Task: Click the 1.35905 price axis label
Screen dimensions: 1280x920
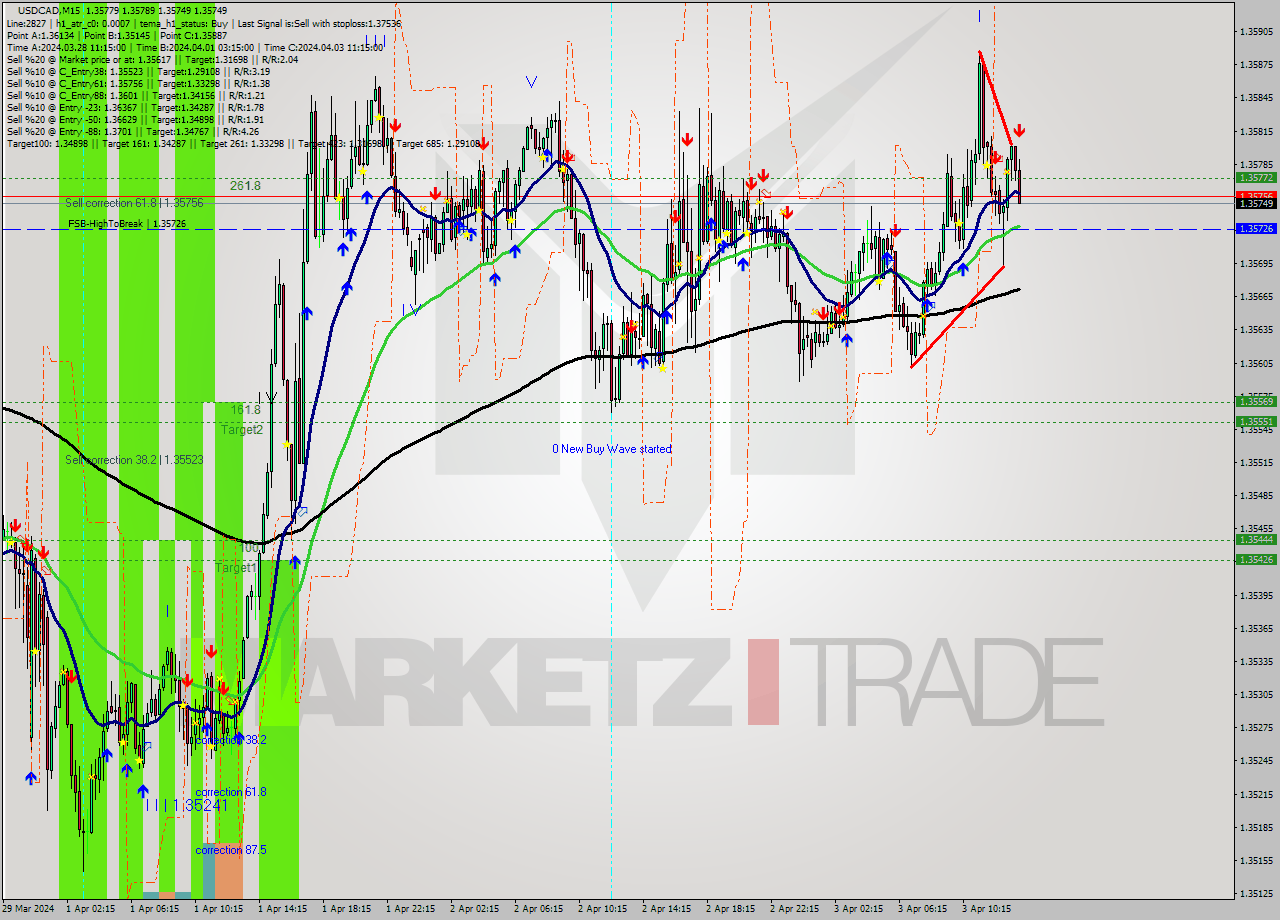Action: click(1256, 32)
